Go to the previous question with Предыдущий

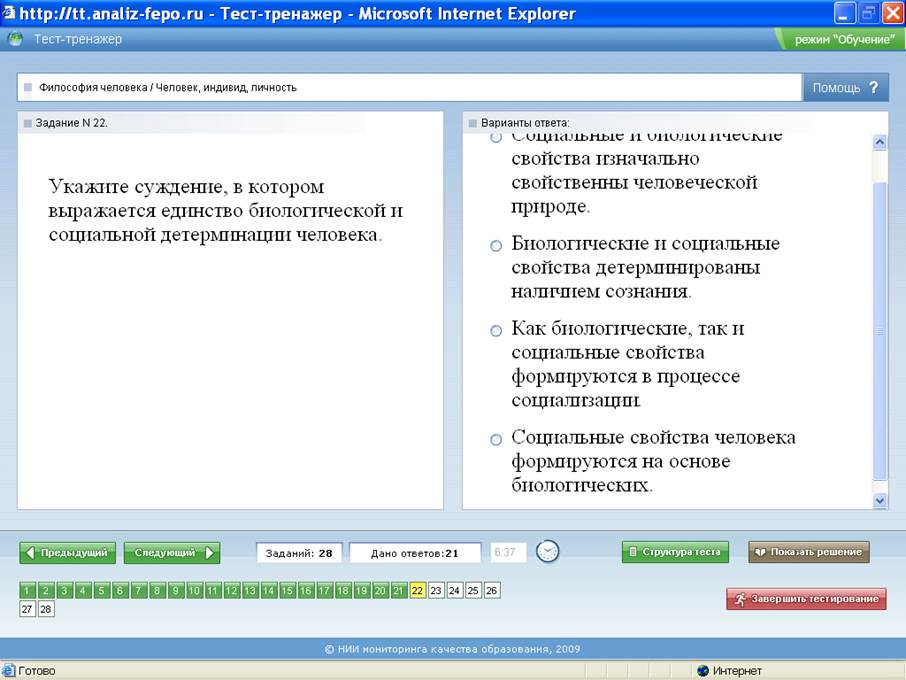[x=68, y=553]
